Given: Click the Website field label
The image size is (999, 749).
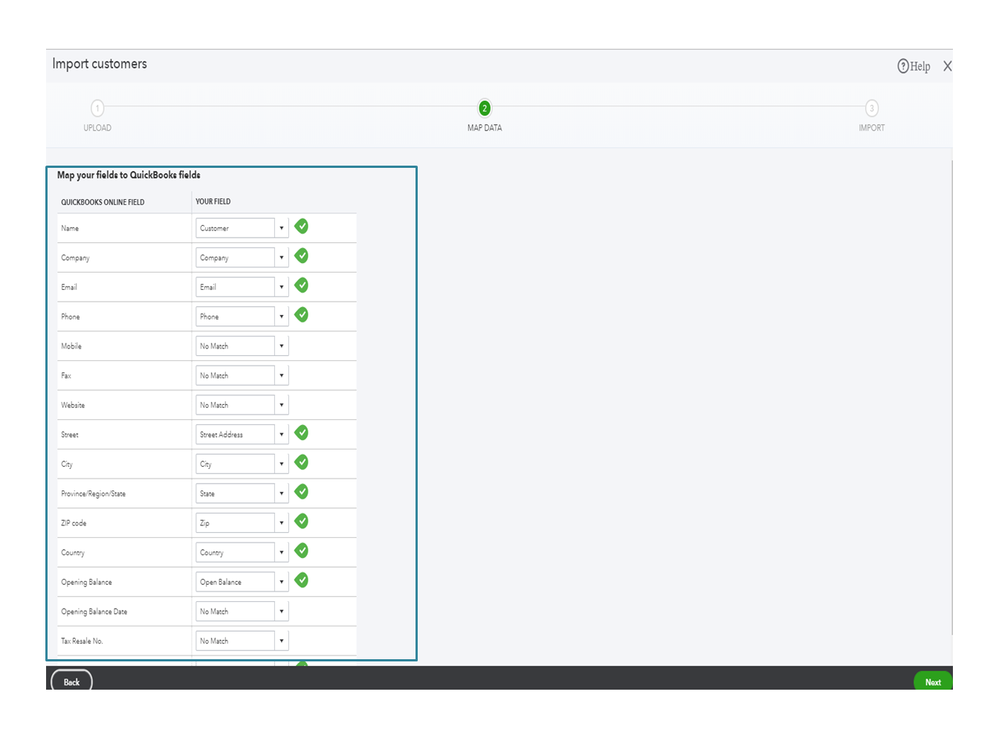Looking at the screenshot, I should coord(73,405).
